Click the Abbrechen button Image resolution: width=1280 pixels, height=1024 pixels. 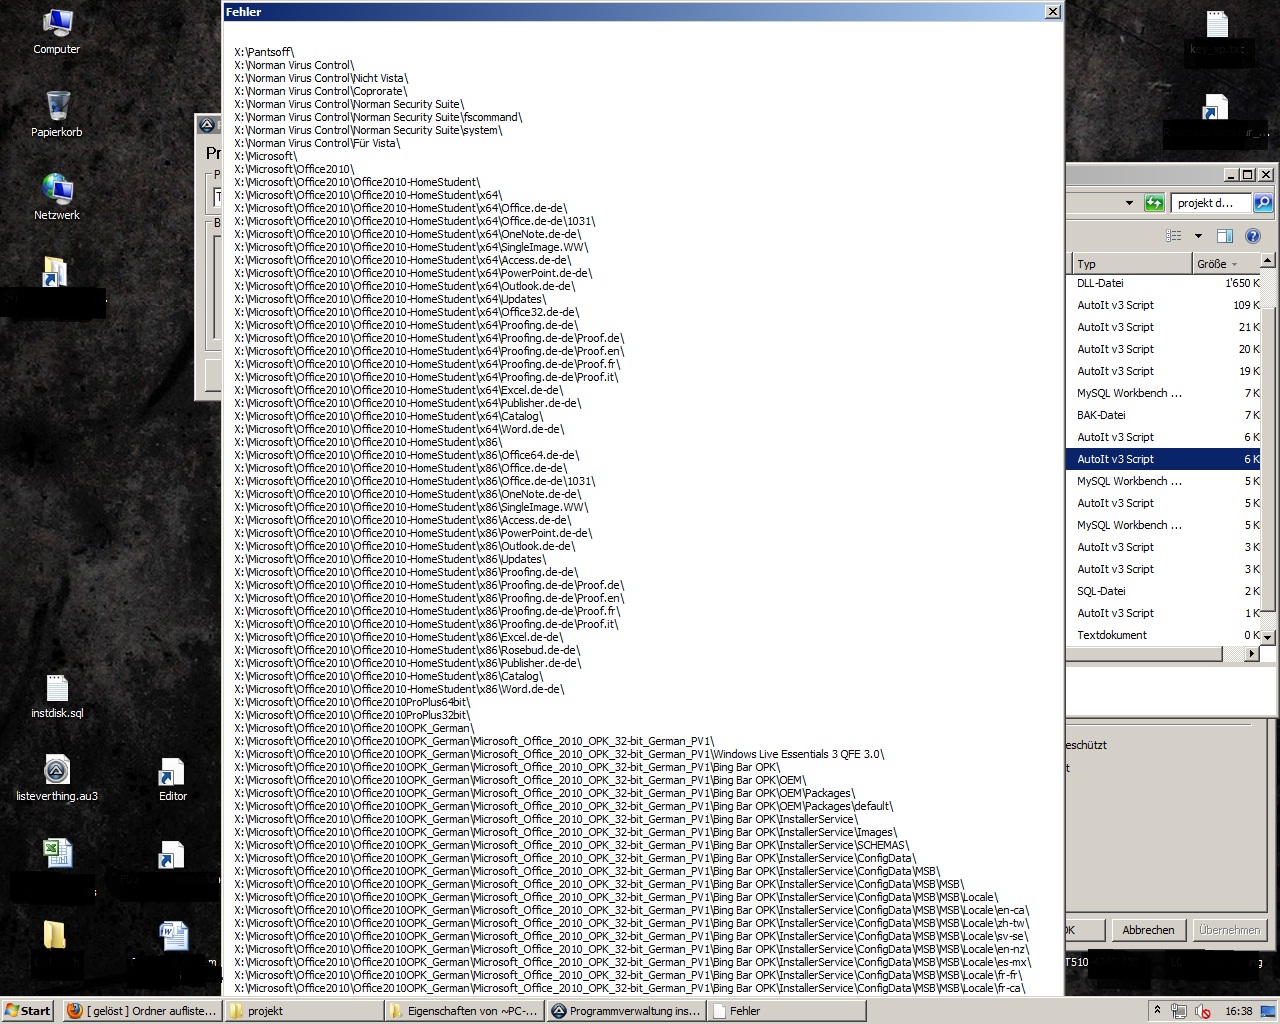click(x=1148, y=930)
